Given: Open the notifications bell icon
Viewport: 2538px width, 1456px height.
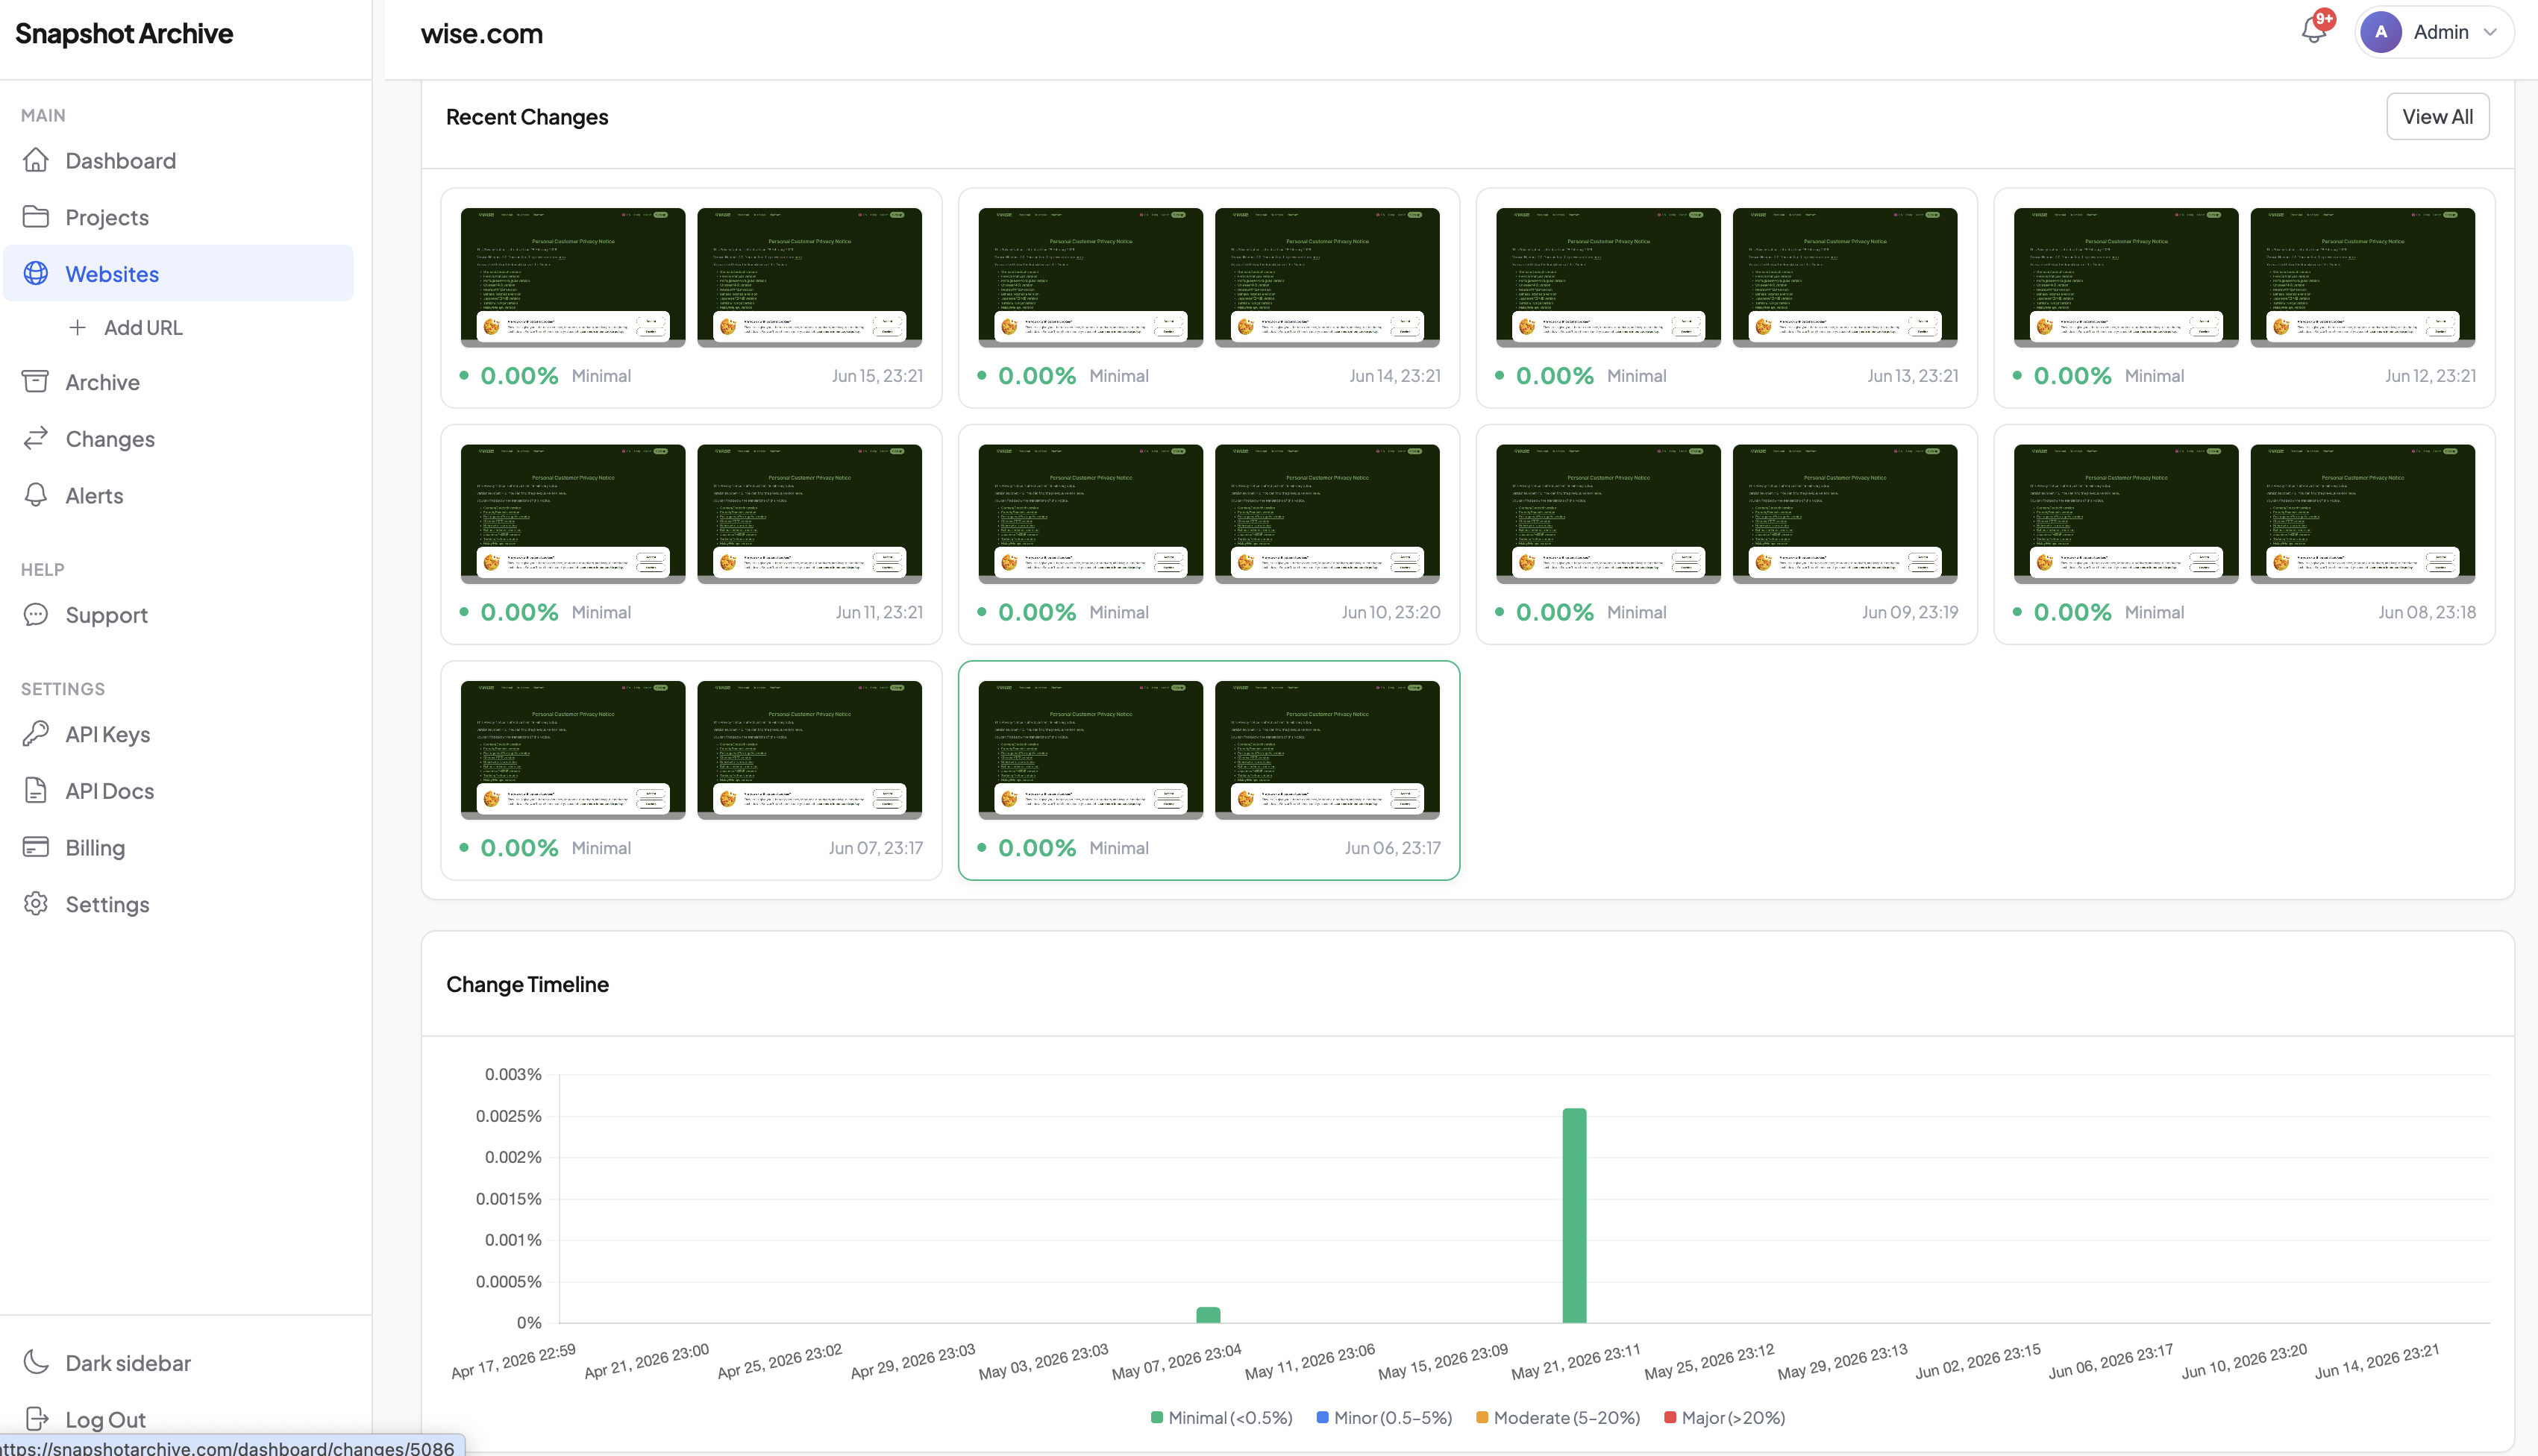Looking at the screenshot, I should (x=2314, y=30).
